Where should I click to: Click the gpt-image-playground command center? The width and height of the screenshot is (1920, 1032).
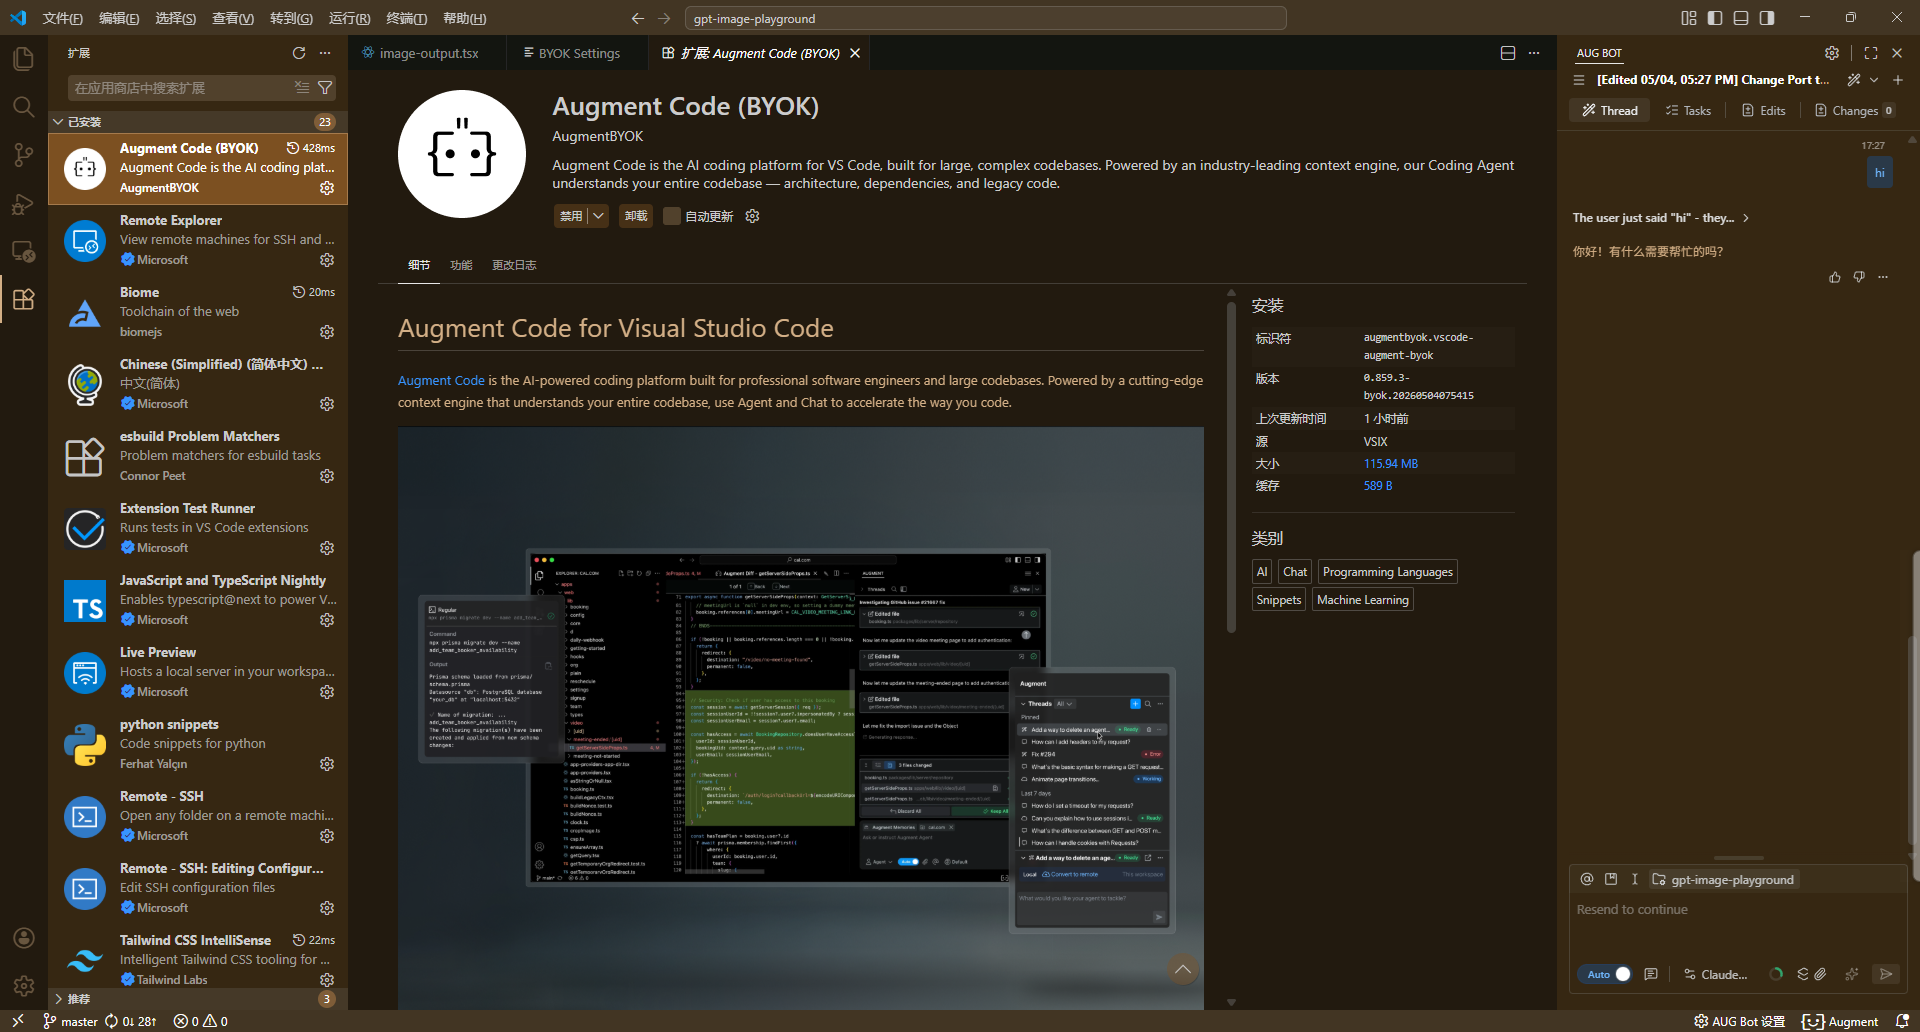(985, 18)
